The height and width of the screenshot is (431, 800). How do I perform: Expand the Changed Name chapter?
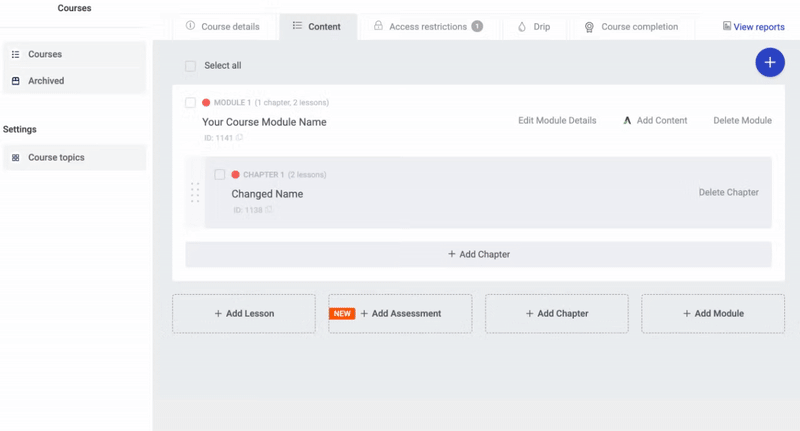(x=267, y=194)
